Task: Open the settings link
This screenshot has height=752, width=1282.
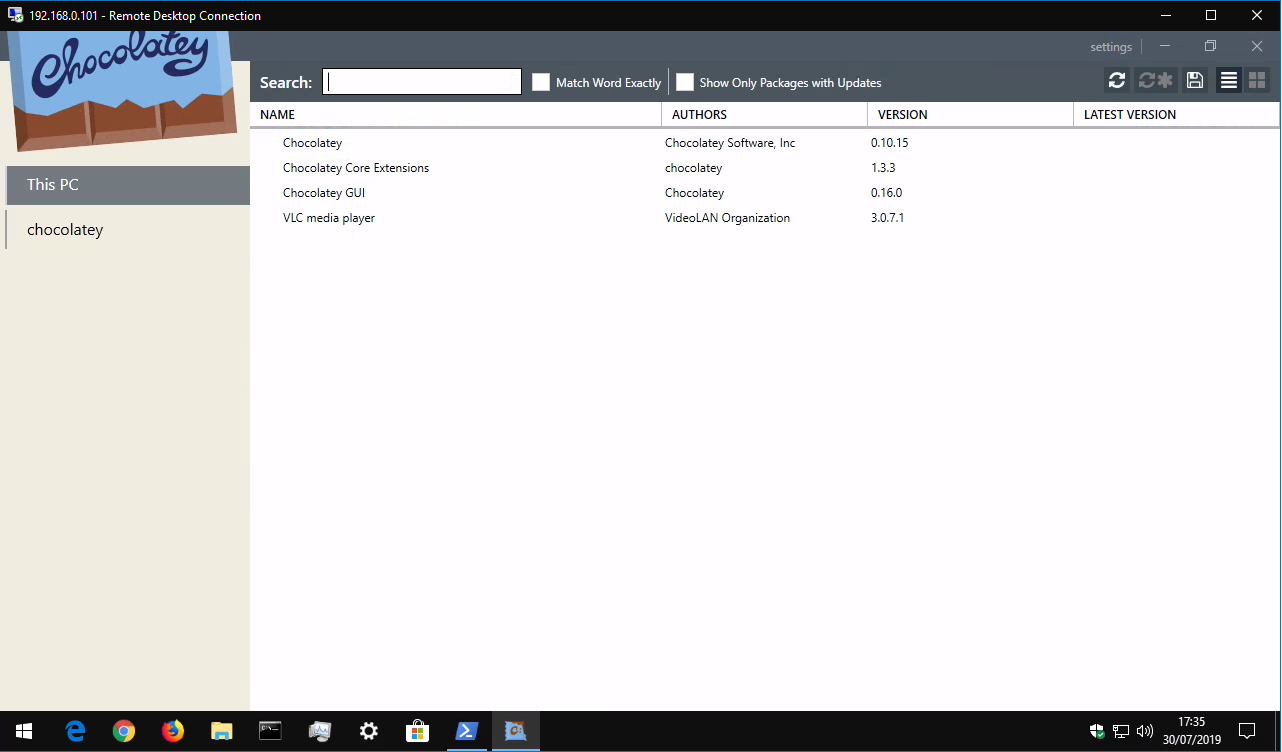Action: click(1111, 47)
